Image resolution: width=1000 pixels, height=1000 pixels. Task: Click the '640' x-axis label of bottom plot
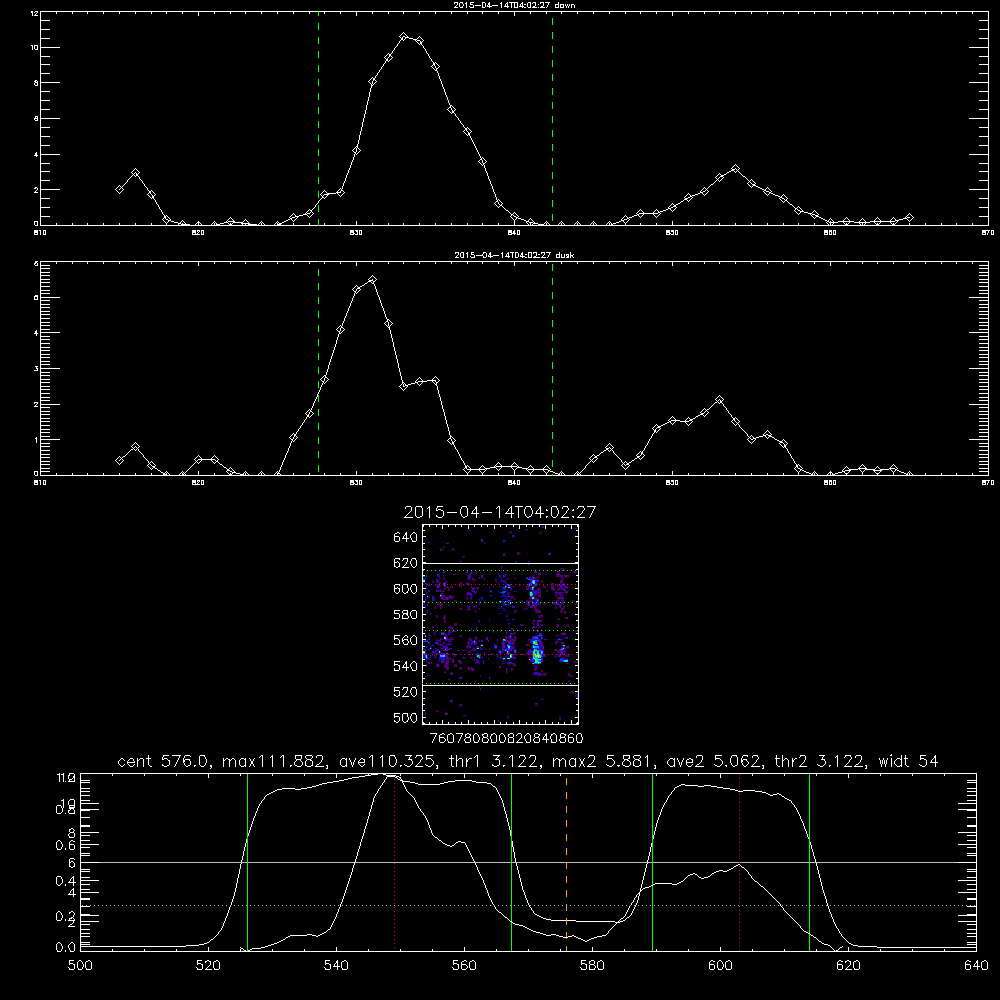[x=976, y=966]
